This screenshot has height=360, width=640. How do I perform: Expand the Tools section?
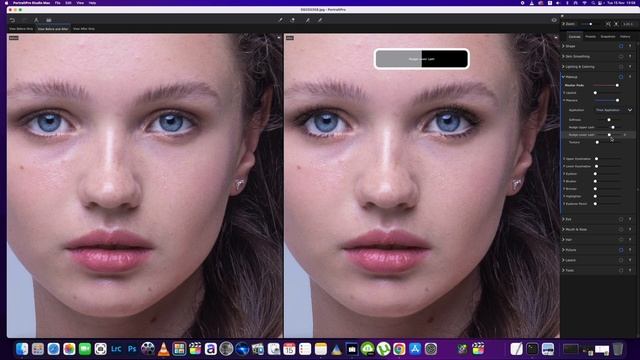(564, 270)
